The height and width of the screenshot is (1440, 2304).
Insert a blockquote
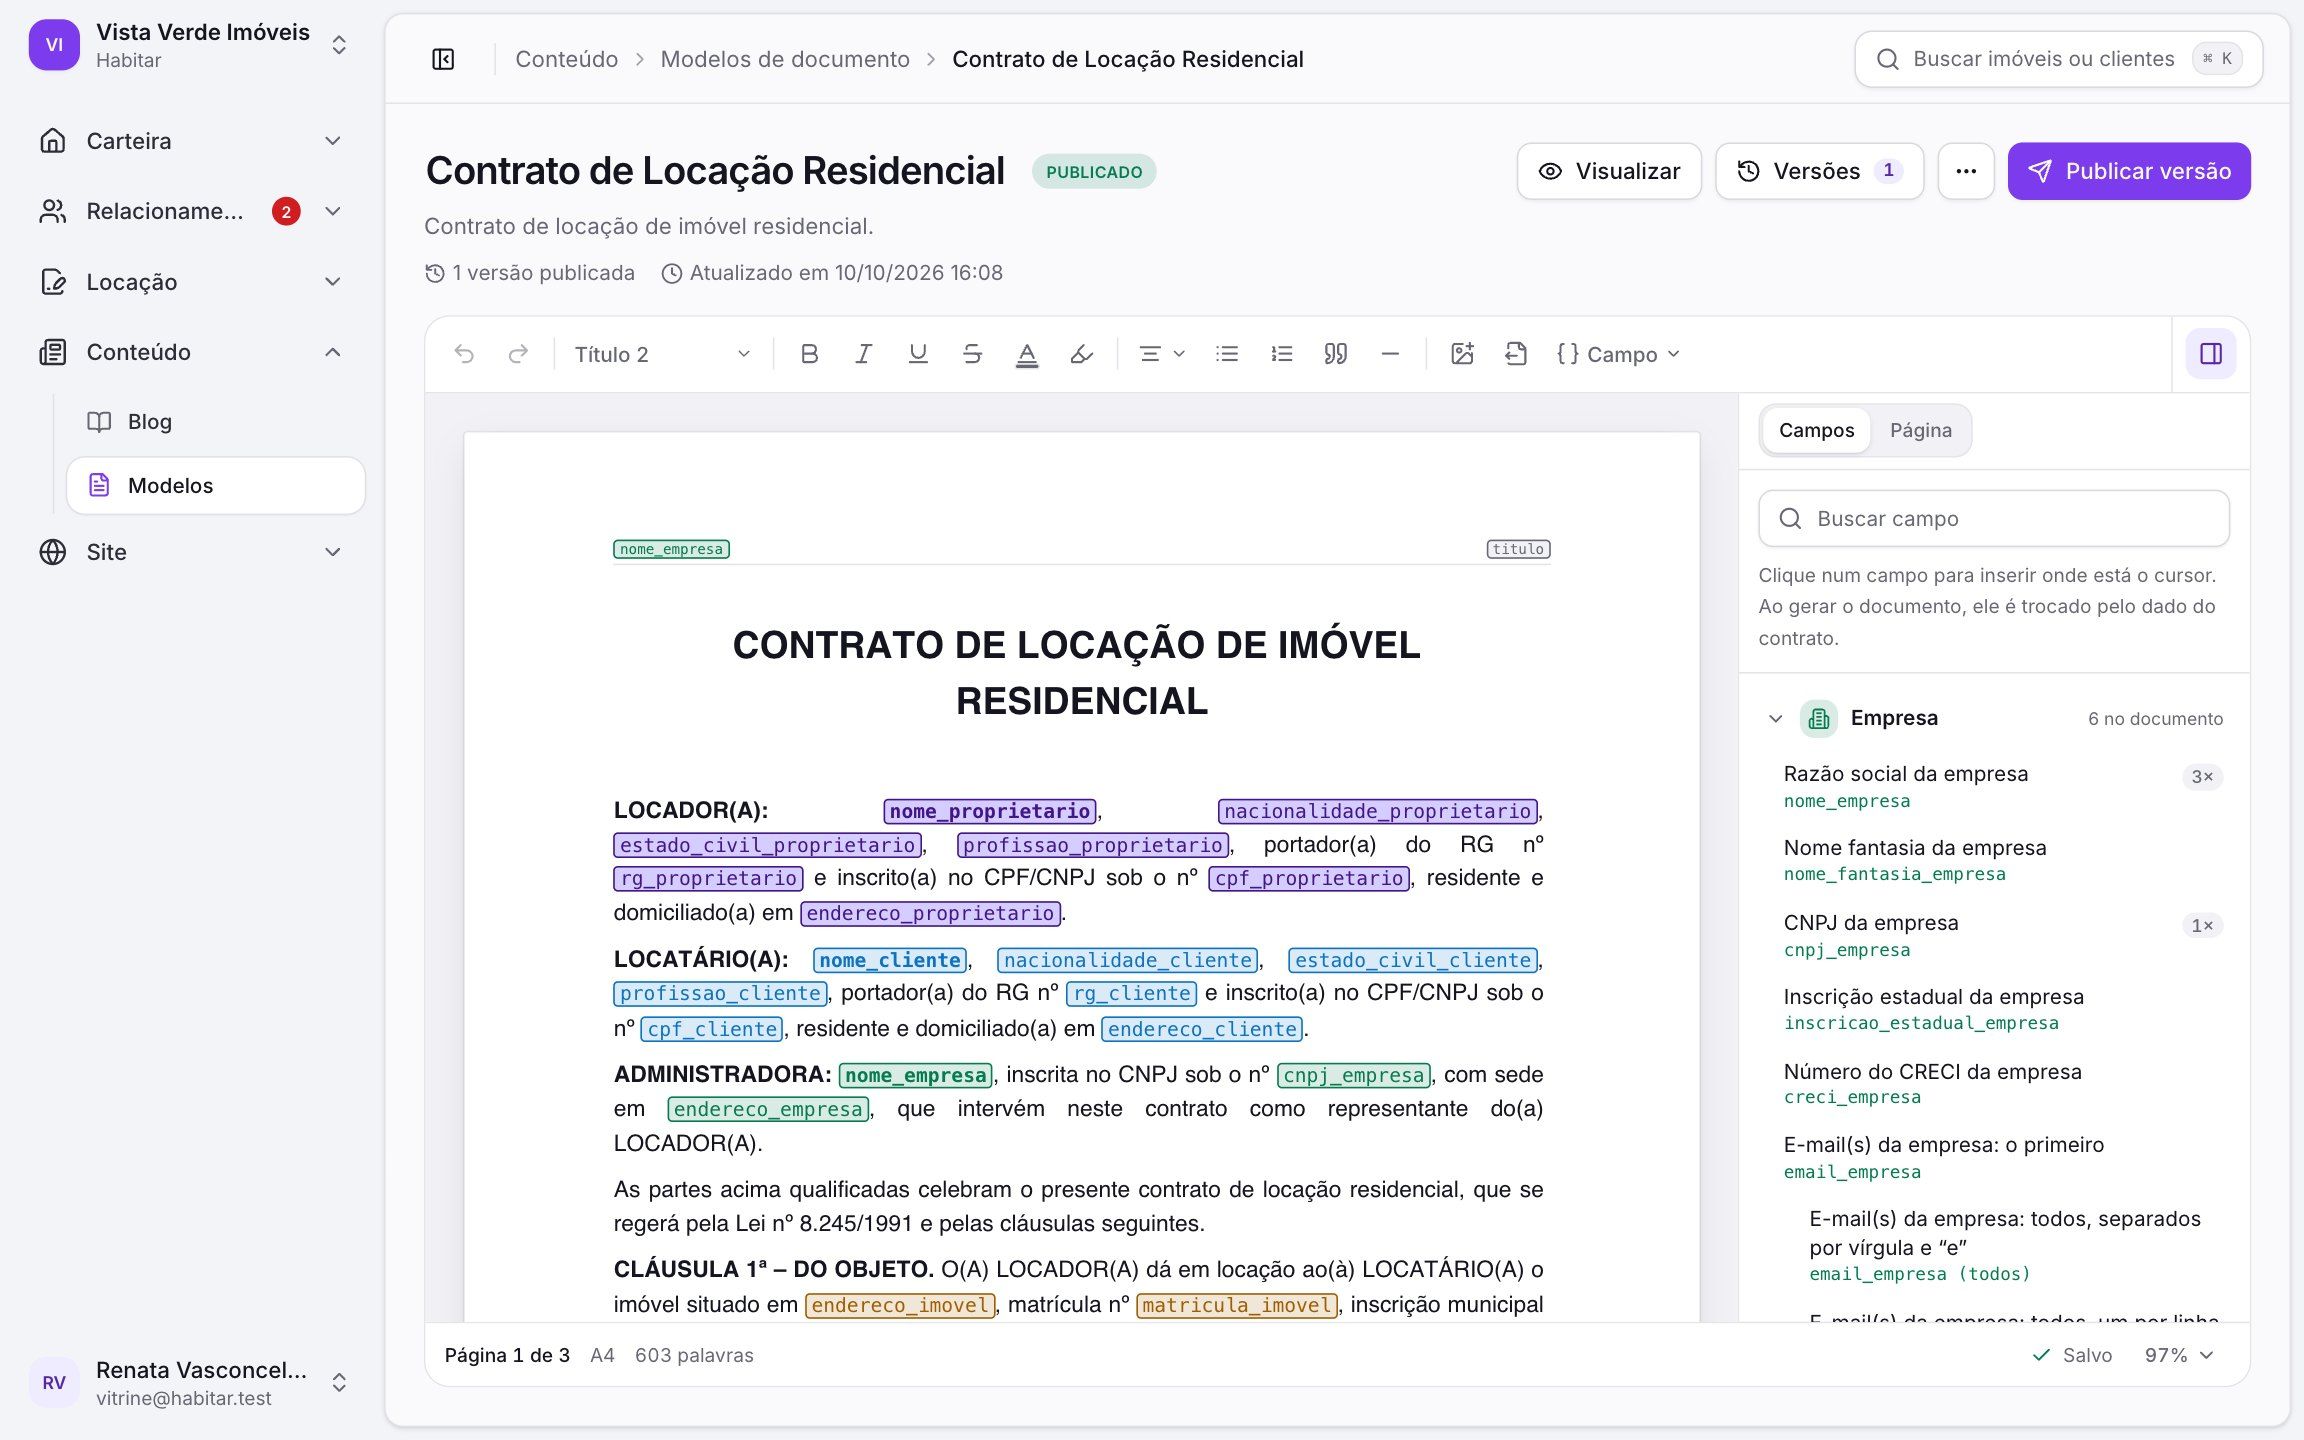point(1336,354)
